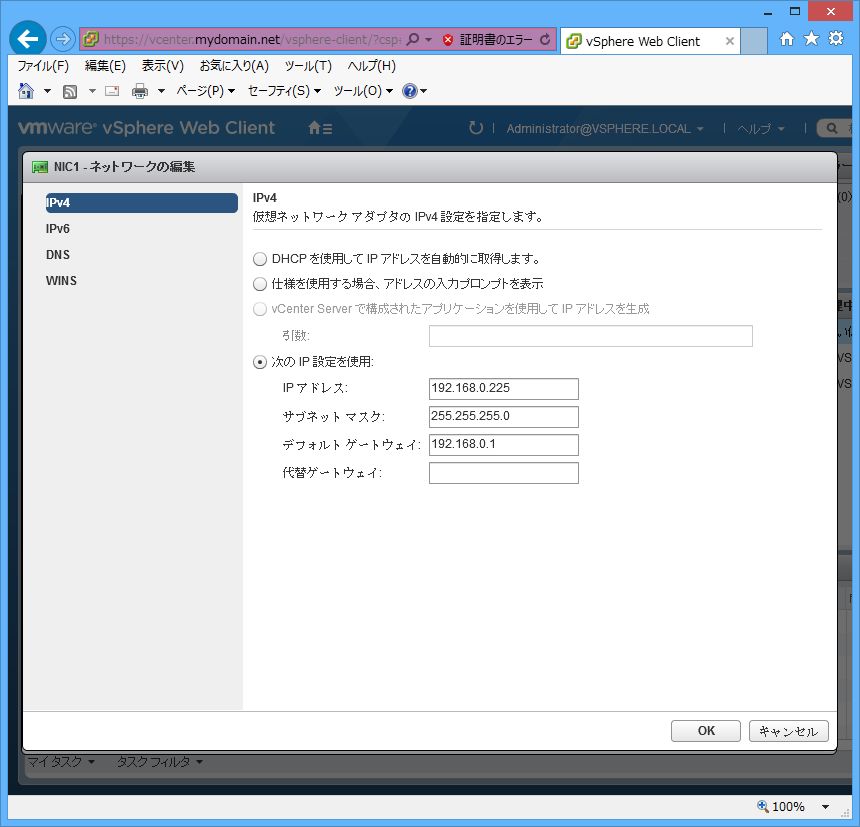
Task: Close the vSphere Web Client tab
Action: point(729,41)
